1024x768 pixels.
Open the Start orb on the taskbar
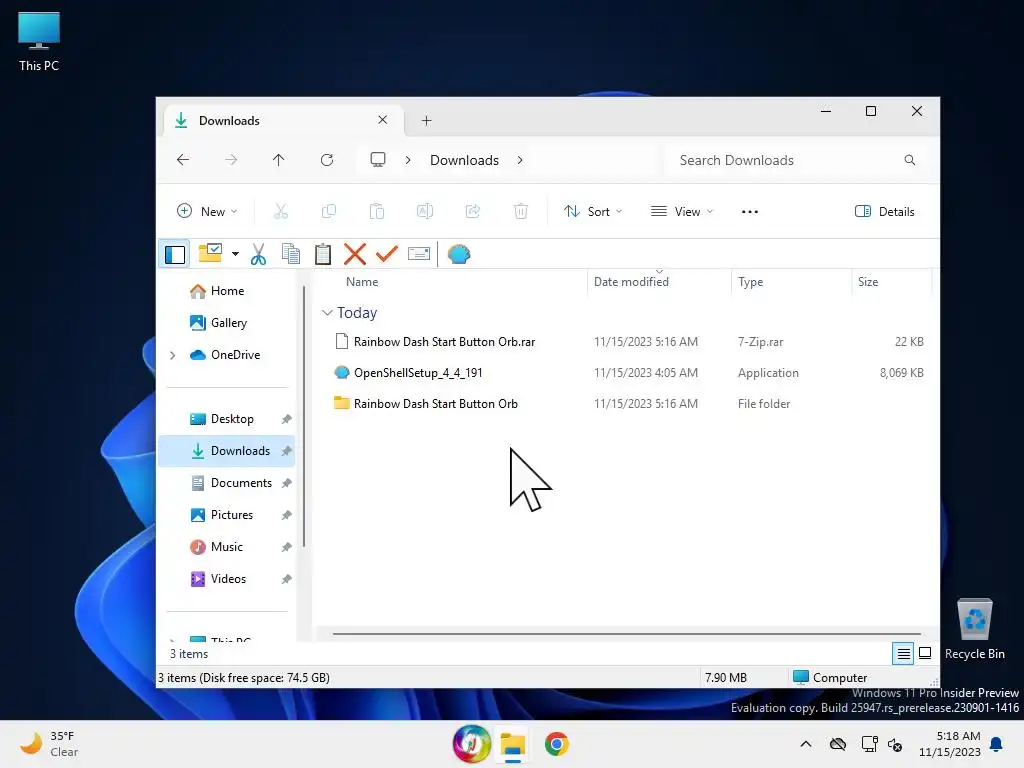[x=472, y=744]
